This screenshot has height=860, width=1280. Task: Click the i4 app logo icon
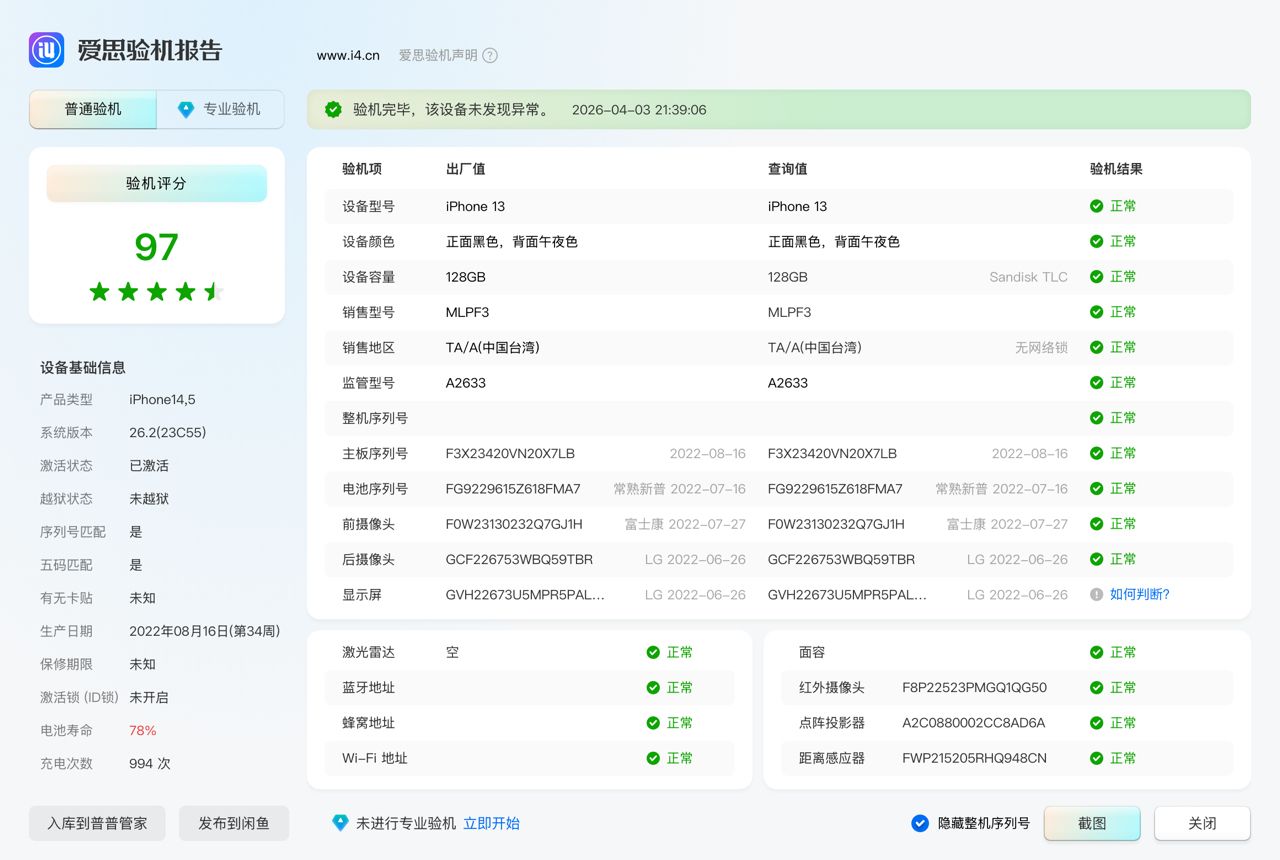pos(46,50)
